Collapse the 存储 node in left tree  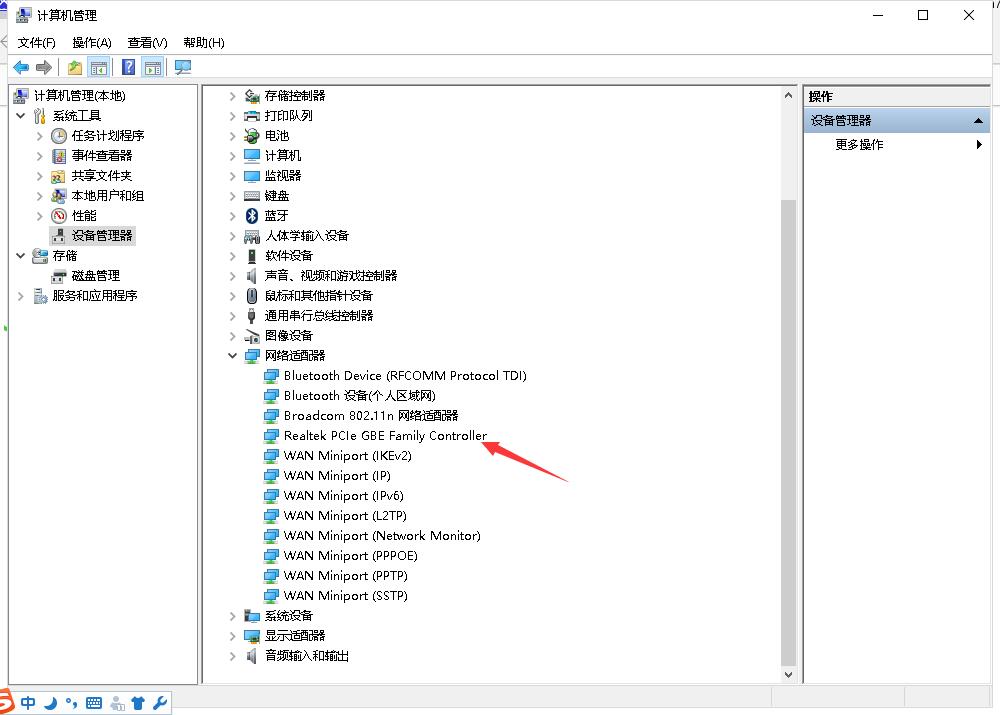20,256
